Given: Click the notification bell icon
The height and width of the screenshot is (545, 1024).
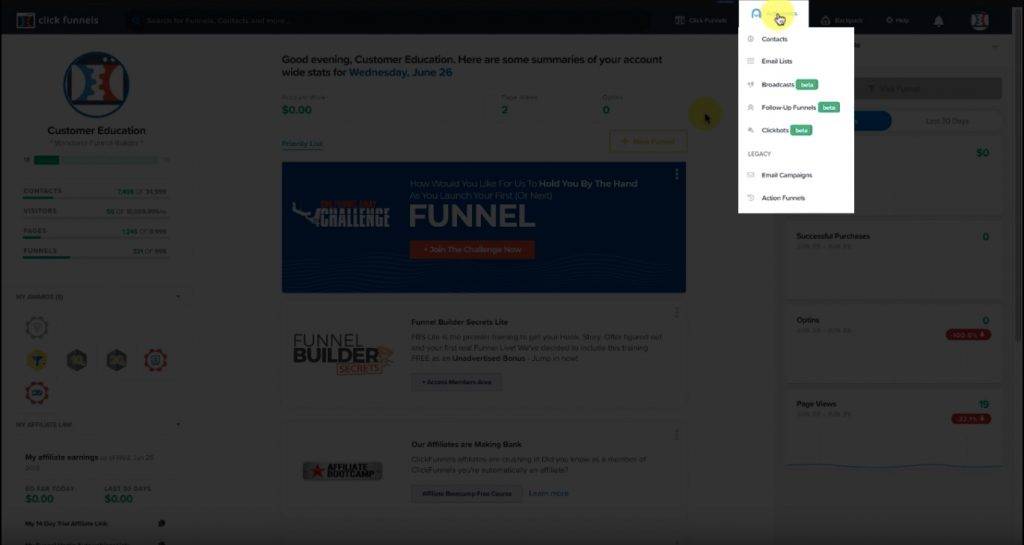Looking at the screenshot, I should (938, 21).
